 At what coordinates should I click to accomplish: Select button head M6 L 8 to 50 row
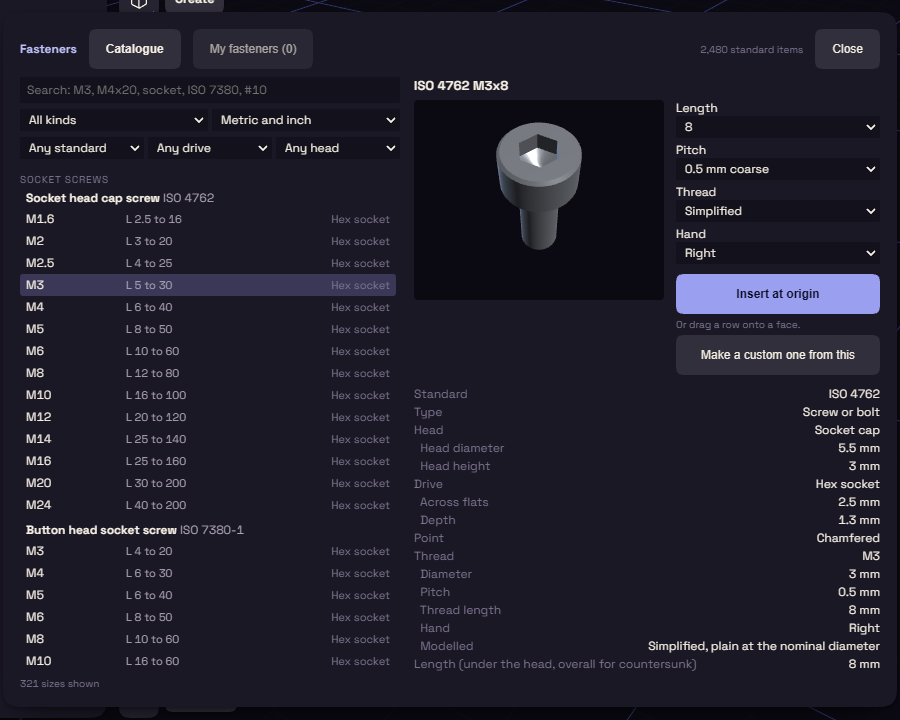click(x=208, y=617)
